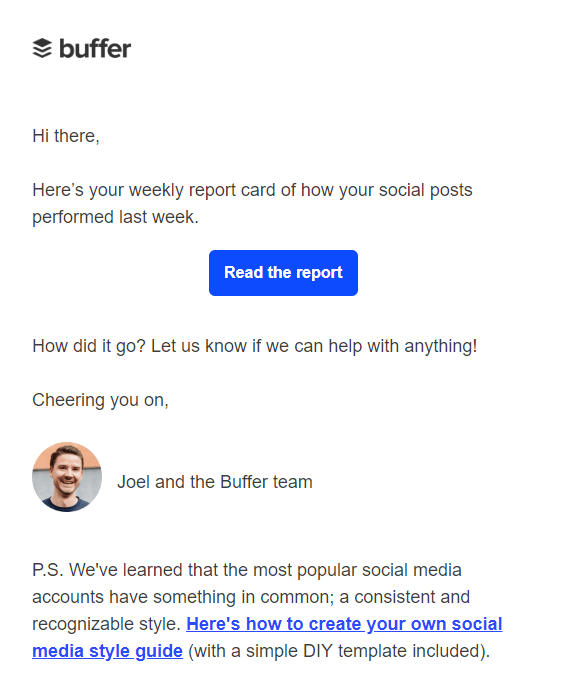Screen dimensions: 562x683
Task: Click the "Hi there," greeting line
Action: pos(66,136)
